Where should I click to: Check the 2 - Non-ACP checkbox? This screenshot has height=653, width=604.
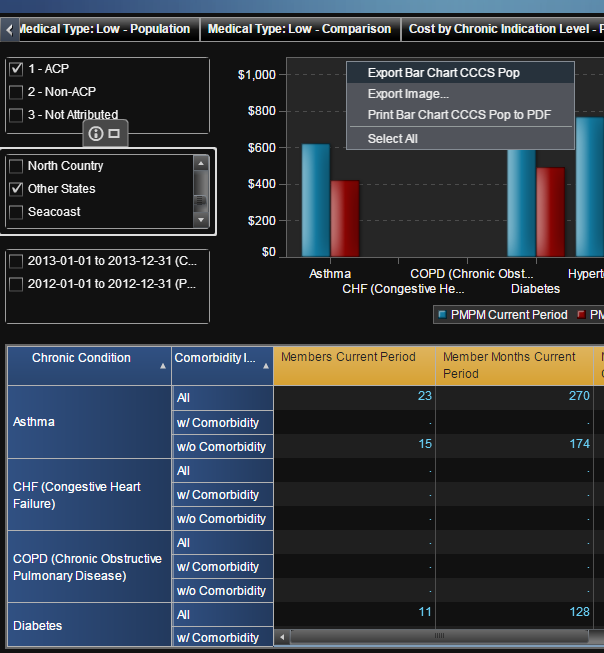[16, 92]
